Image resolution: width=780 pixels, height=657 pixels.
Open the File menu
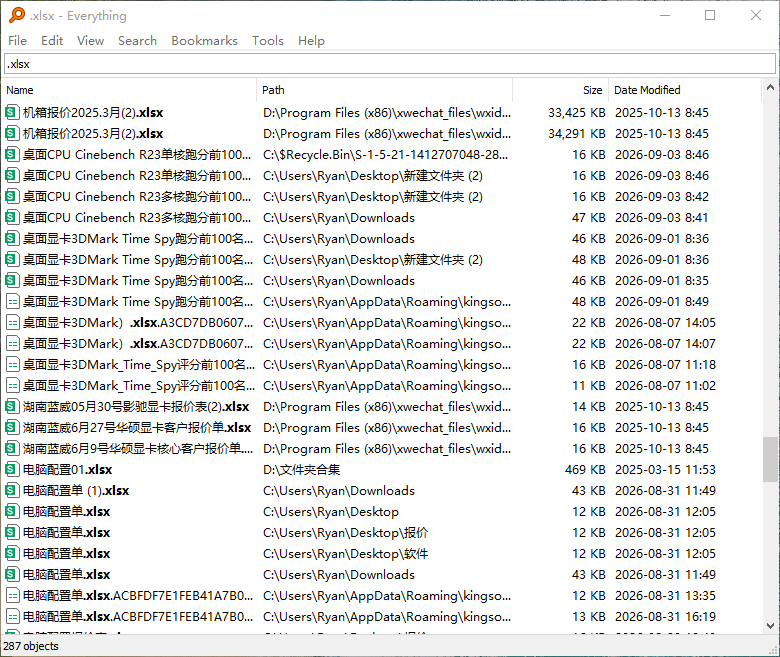click(17, 40)
